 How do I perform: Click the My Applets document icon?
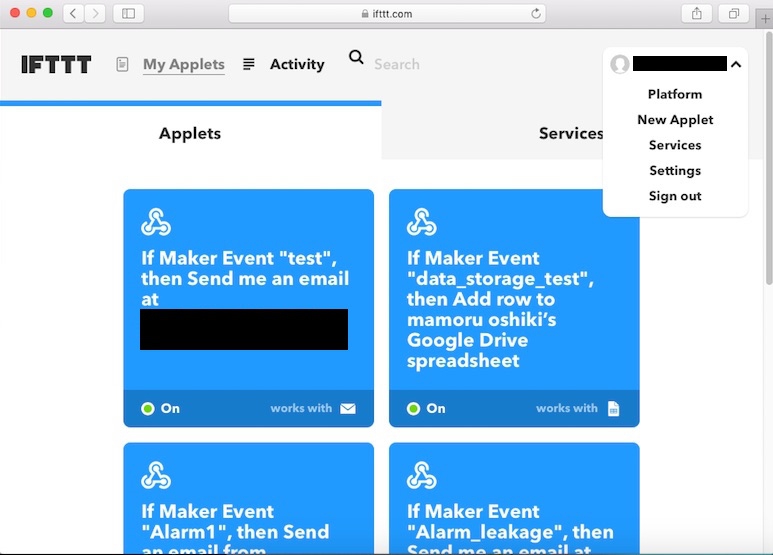pos(122,64)
